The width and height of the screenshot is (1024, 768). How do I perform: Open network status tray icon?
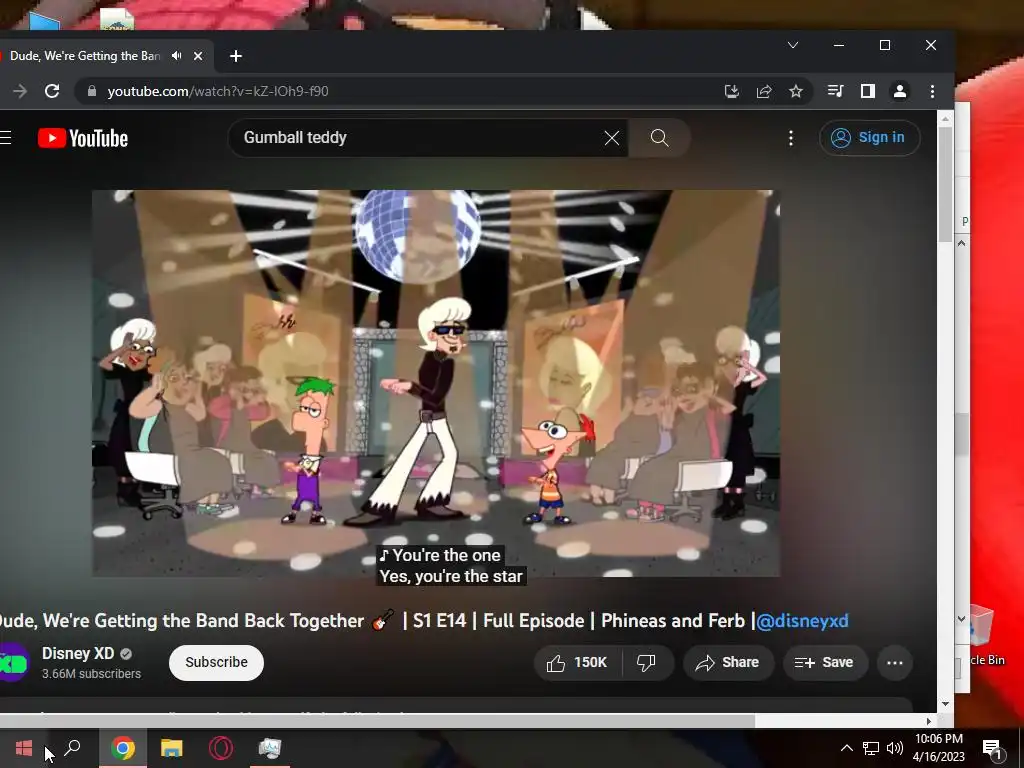871,748
